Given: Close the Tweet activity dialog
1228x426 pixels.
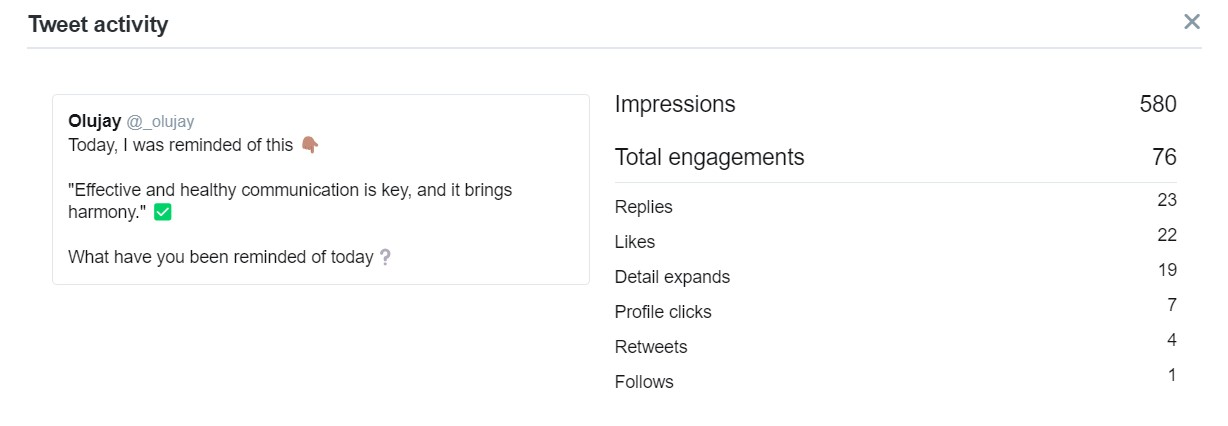Looking at the screenshot, I should coord(1191,22).
